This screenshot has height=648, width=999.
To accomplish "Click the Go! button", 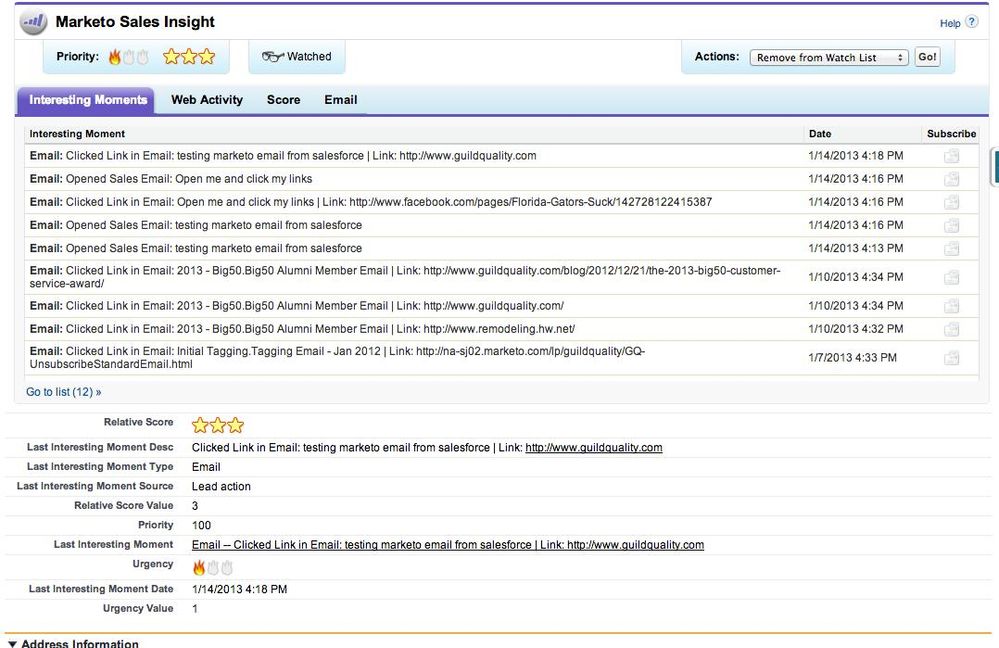I will [x=927, y=57].
